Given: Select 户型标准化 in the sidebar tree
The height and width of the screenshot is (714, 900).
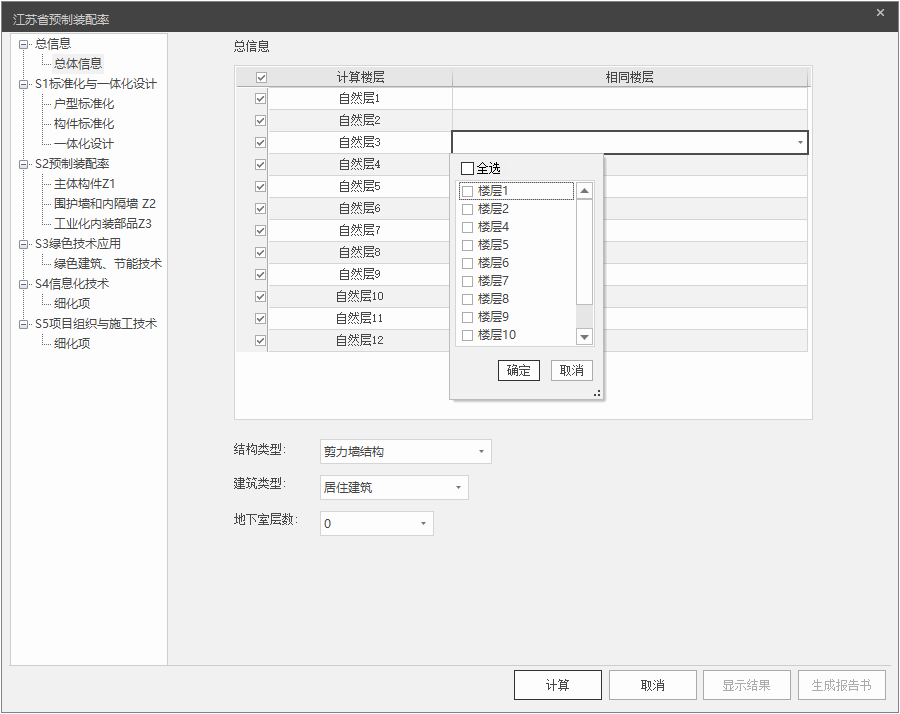Looking at the screenshot, I should point(84,104).
